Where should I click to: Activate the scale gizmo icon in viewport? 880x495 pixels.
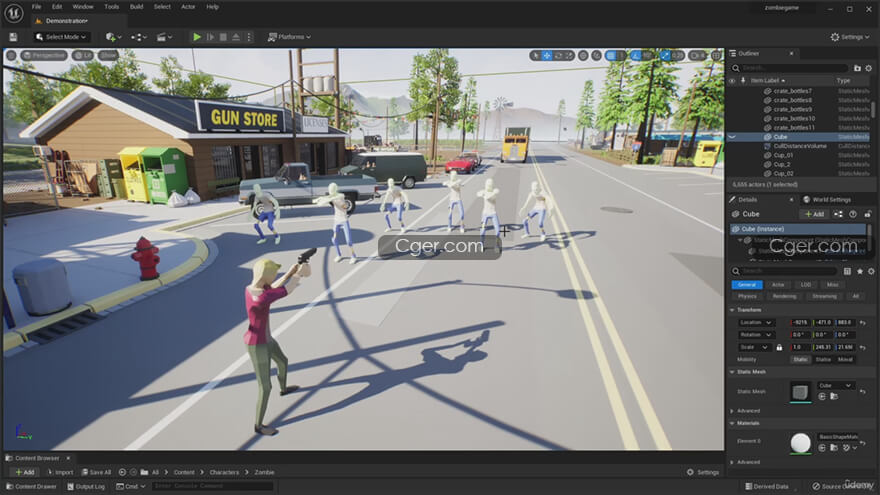tap(569, 56)
